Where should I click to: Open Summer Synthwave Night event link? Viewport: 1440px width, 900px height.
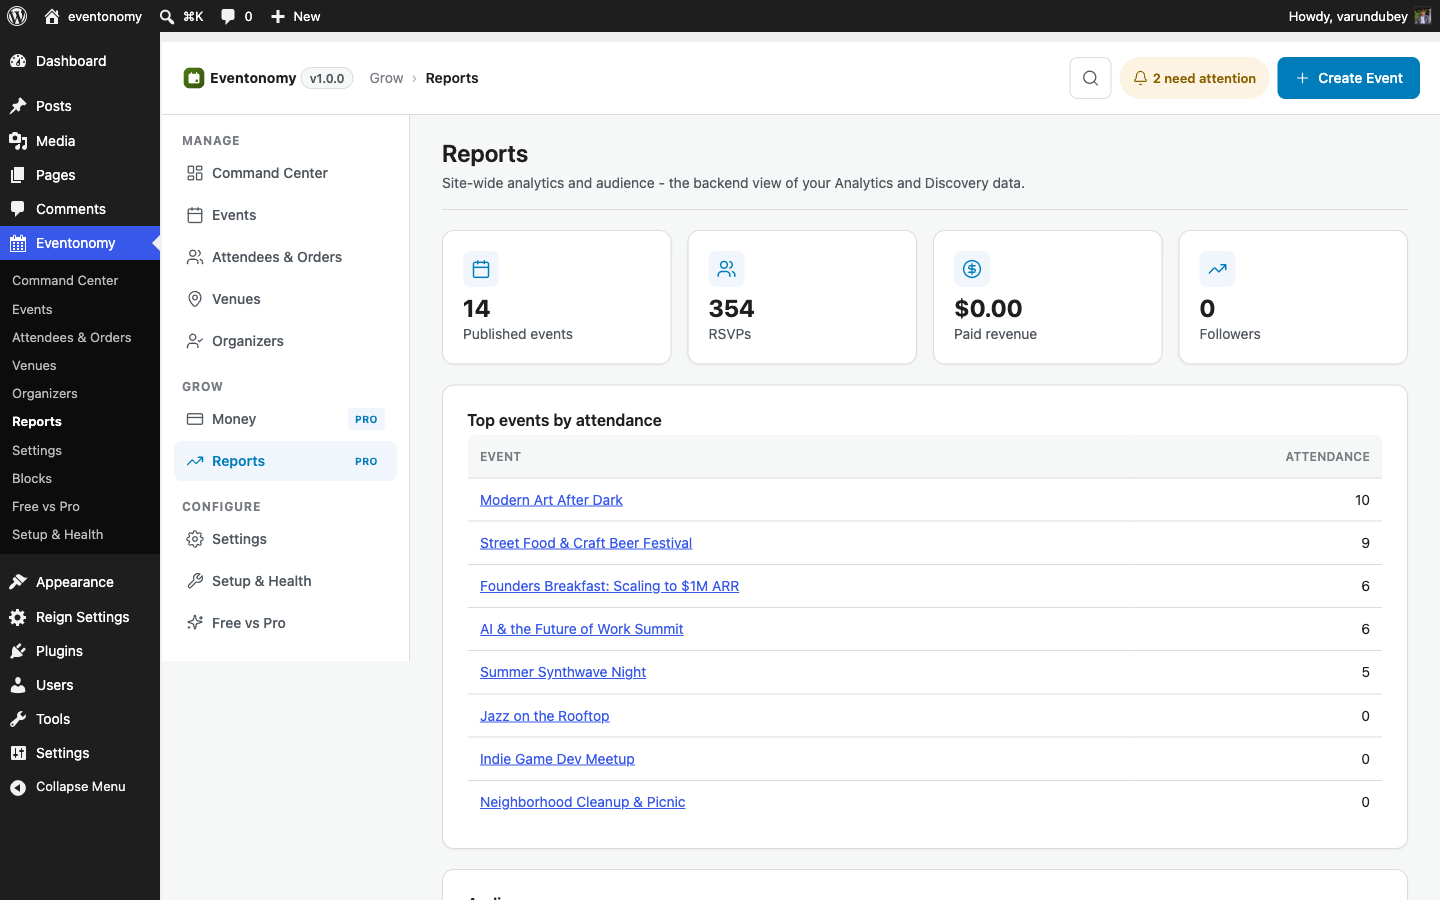tap(563, 672)
